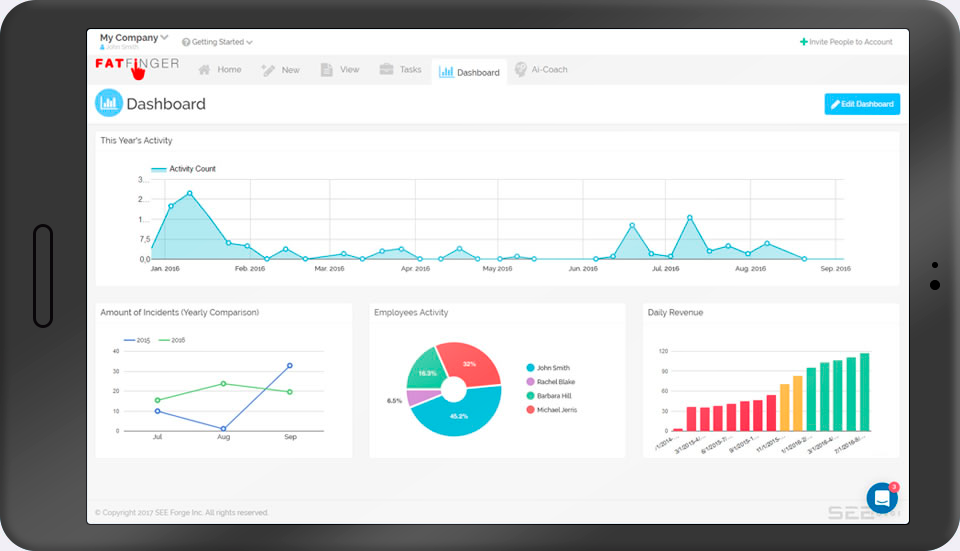
Task: Click the FAT FINGER logo
Action: point(137,65)
